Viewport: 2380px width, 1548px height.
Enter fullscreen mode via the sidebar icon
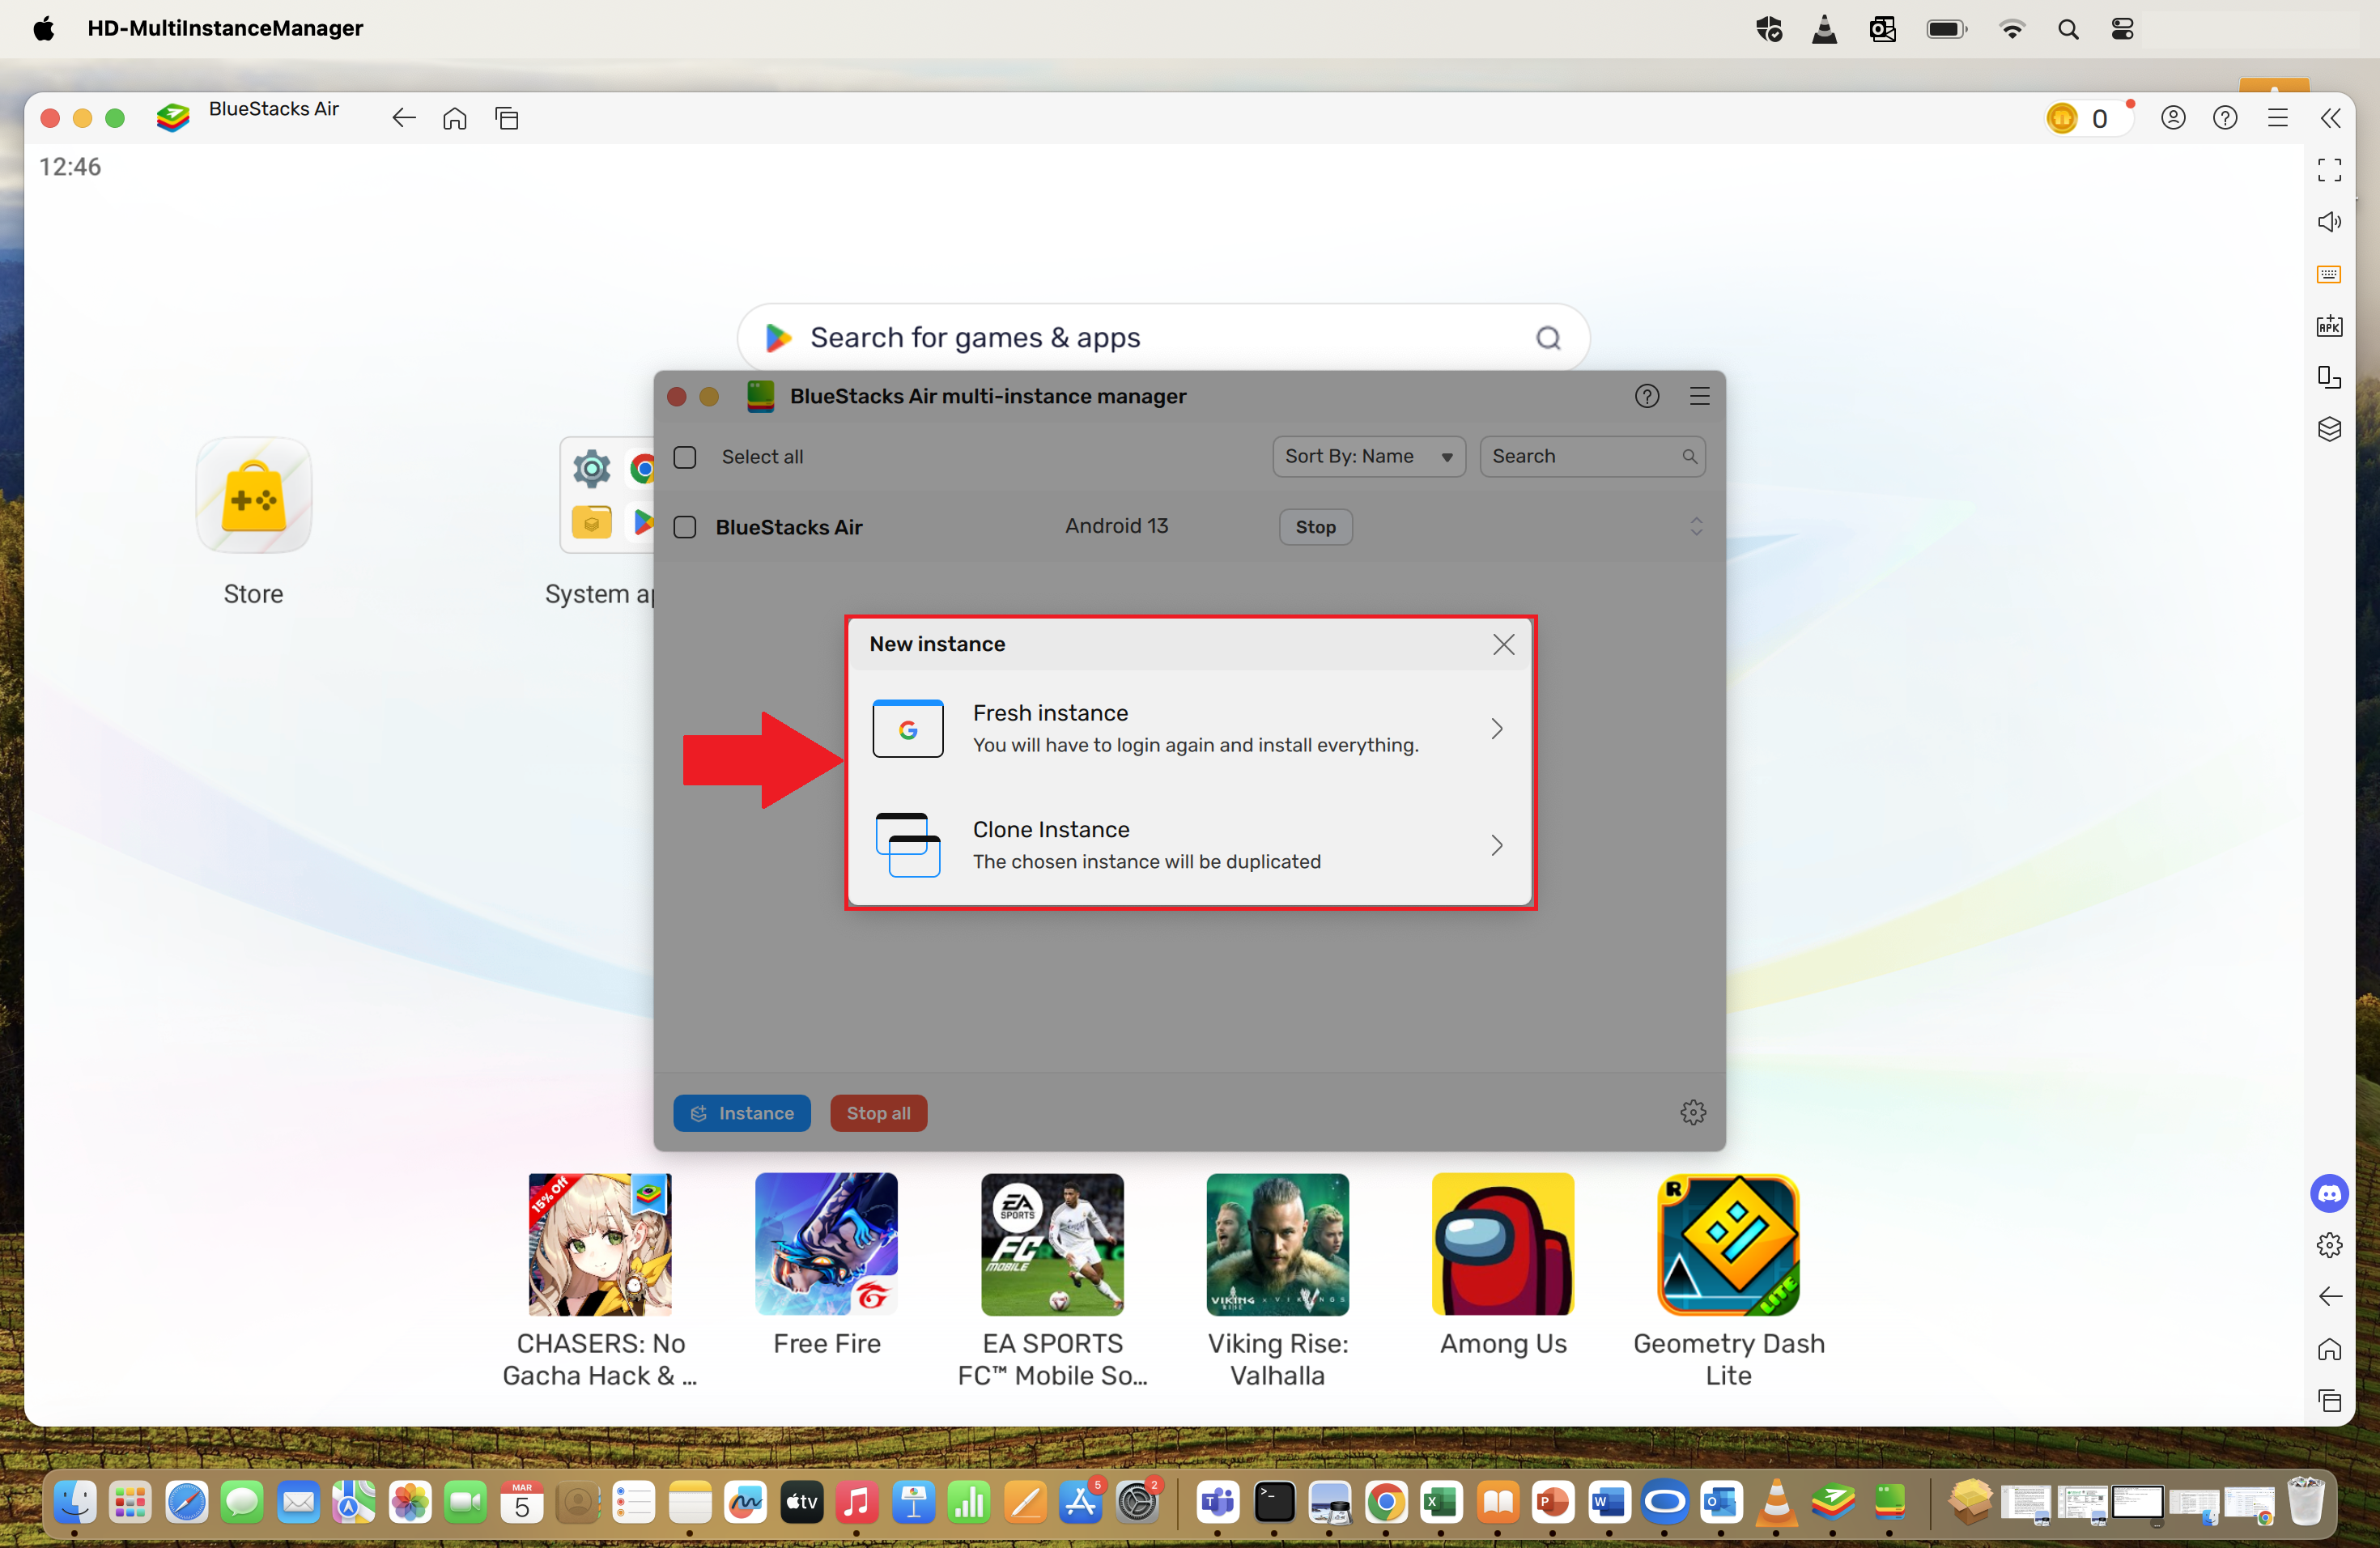click(2329, 170)
